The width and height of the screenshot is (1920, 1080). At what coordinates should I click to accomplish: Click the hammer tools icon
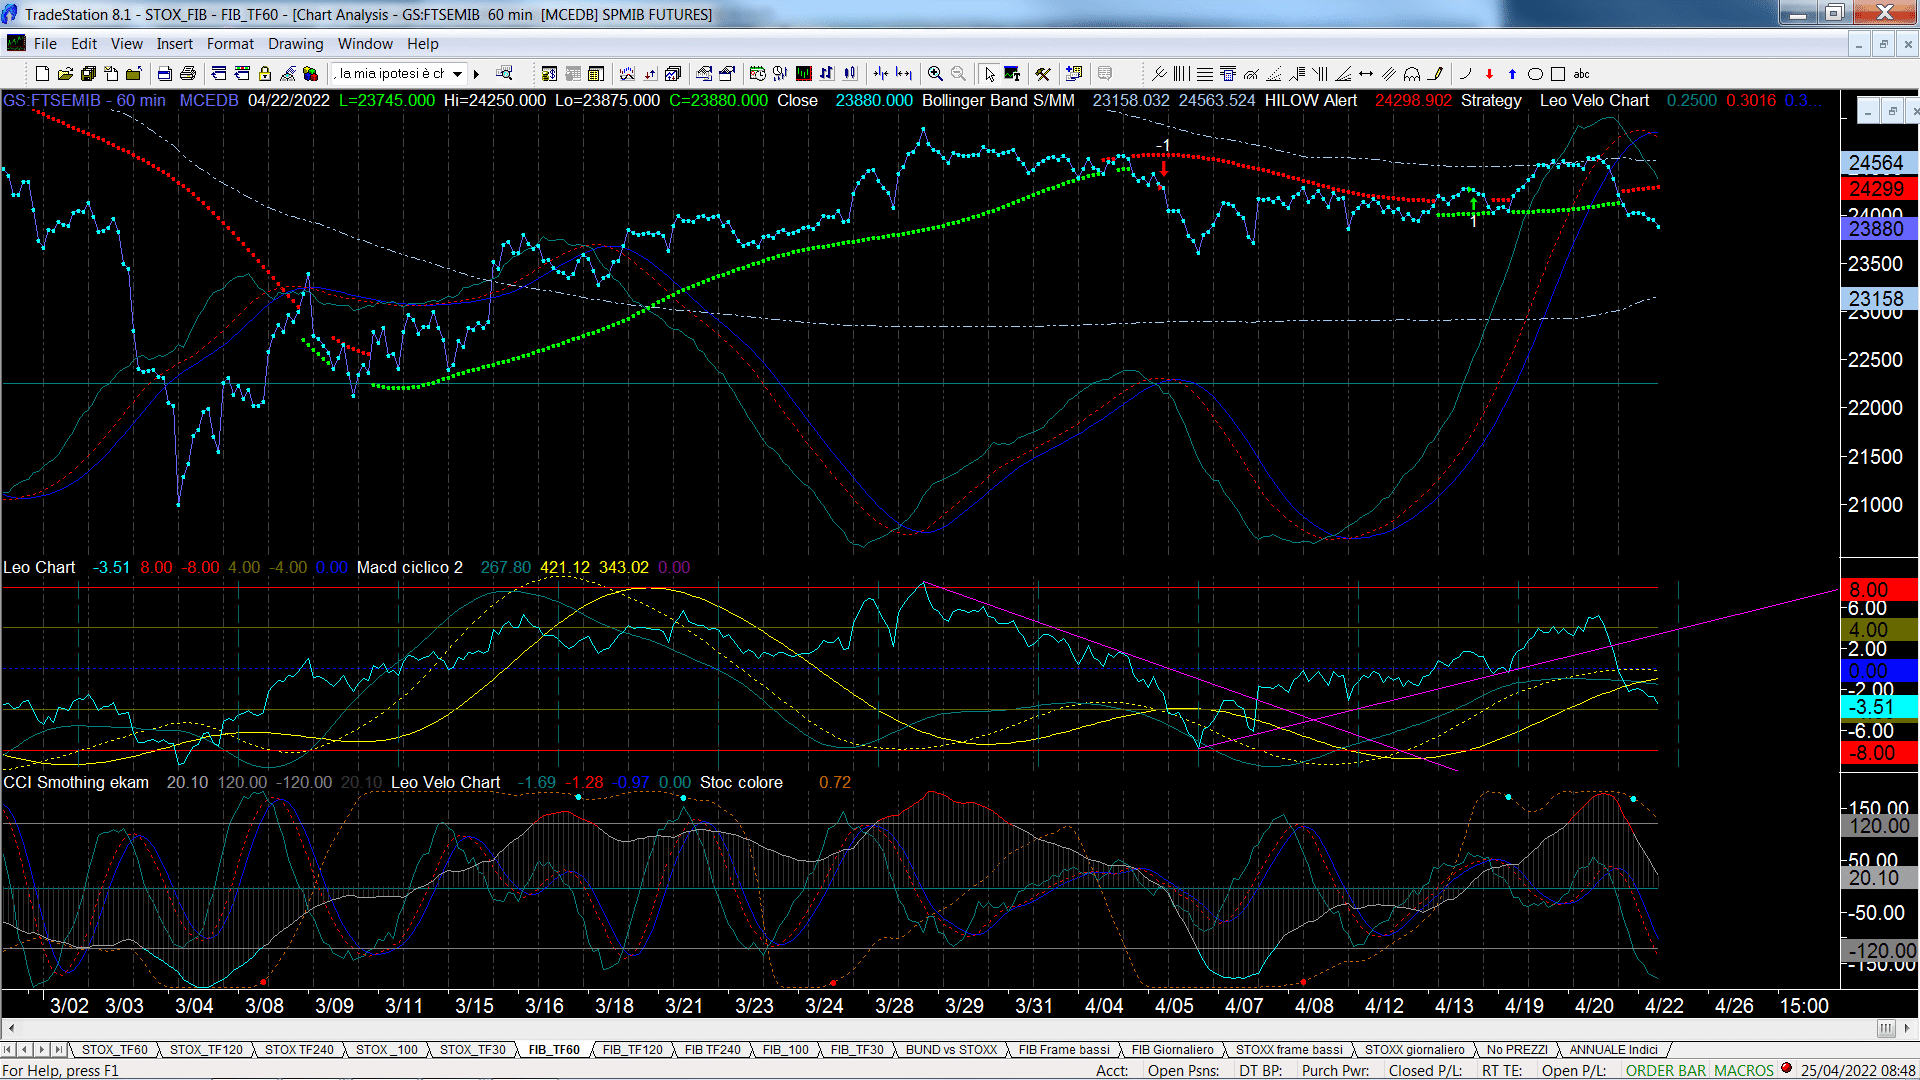(x=1042, y=74)
